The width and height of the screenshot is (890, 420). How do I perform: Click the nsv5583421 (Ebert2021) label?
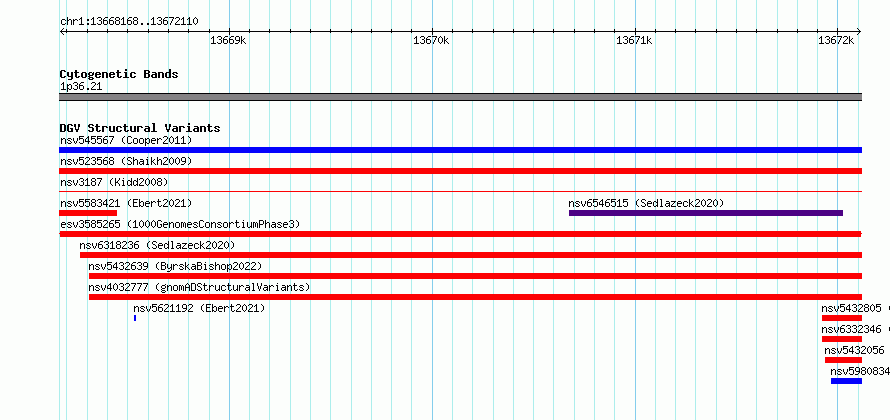coord(126,203)
